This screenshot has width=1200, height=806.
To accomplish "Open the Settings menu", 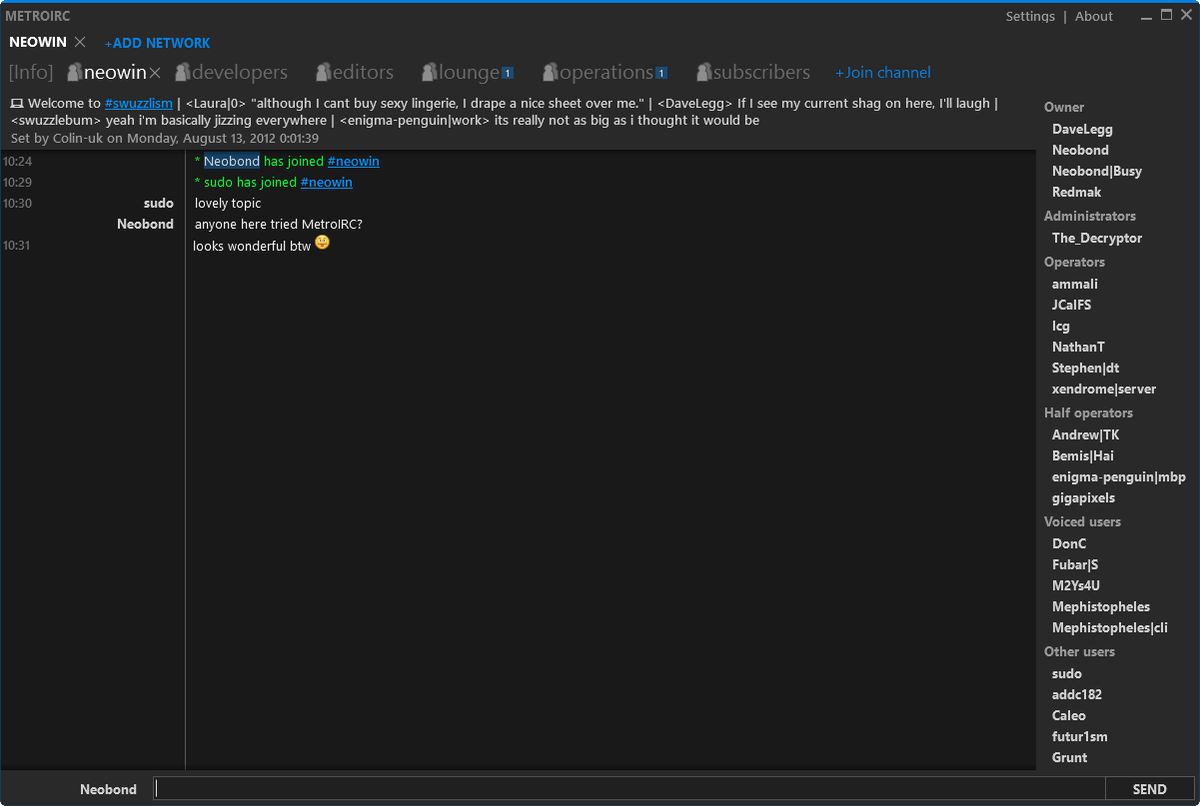I will (x=1030, y=16).
